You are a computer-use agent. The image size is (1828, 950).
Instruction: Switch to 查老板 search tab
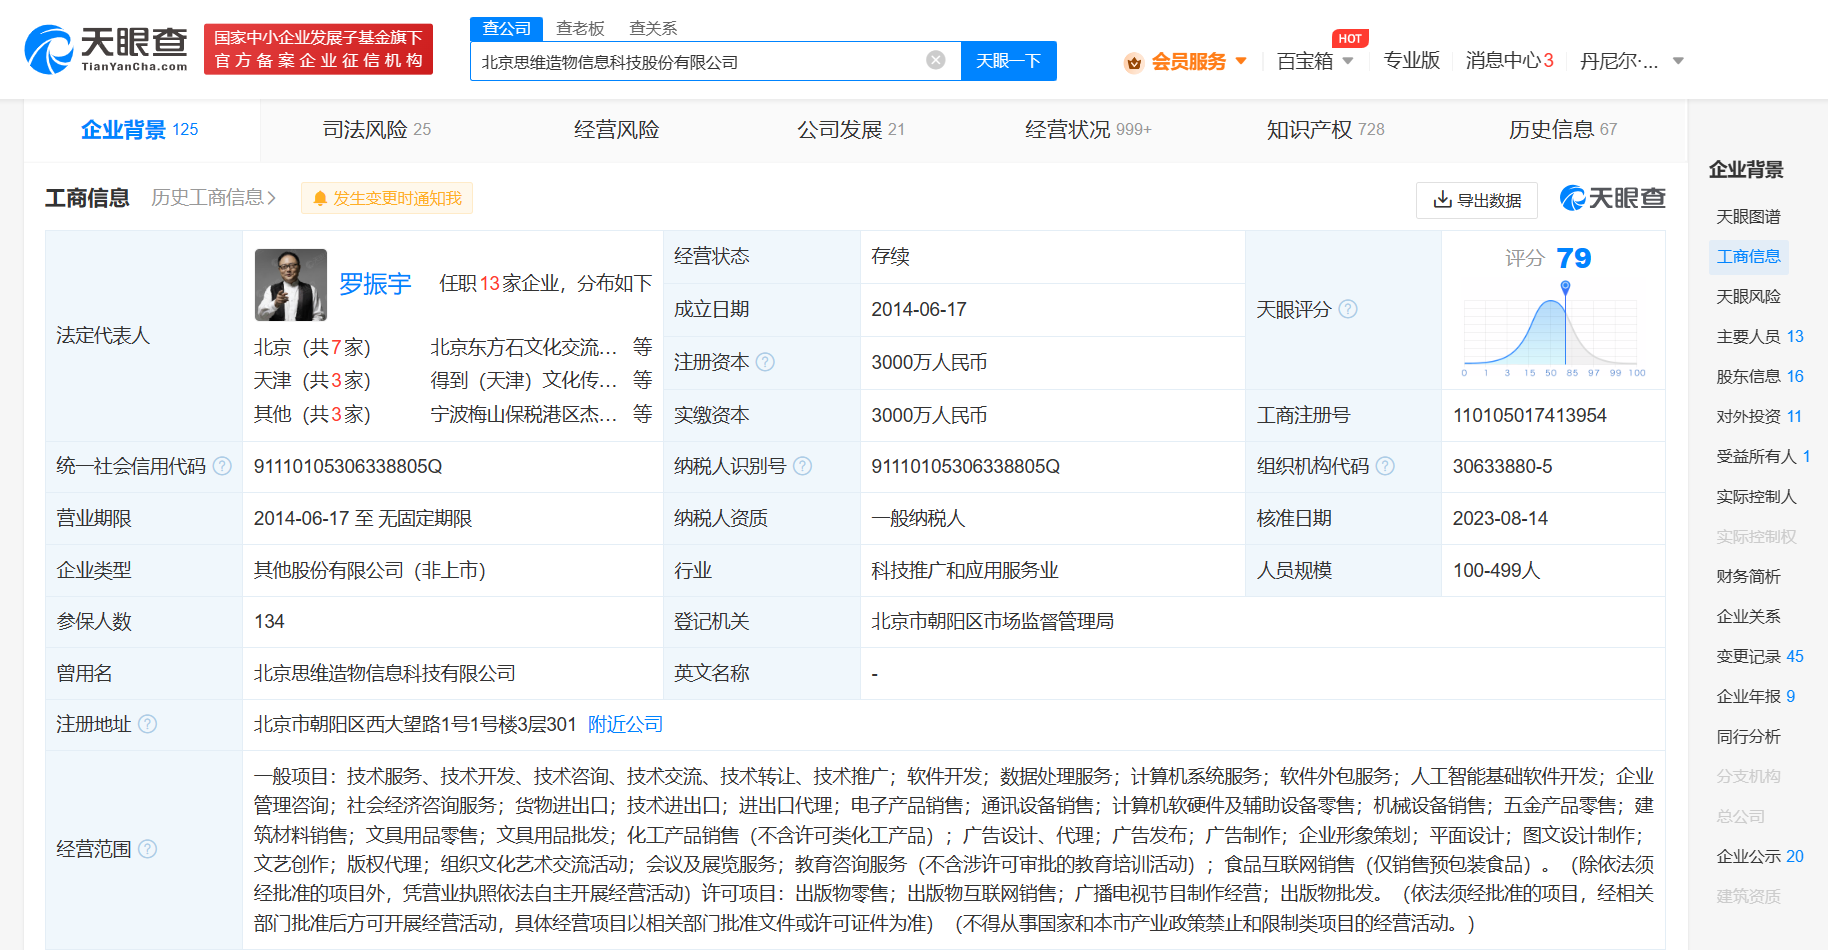(581, 28)
